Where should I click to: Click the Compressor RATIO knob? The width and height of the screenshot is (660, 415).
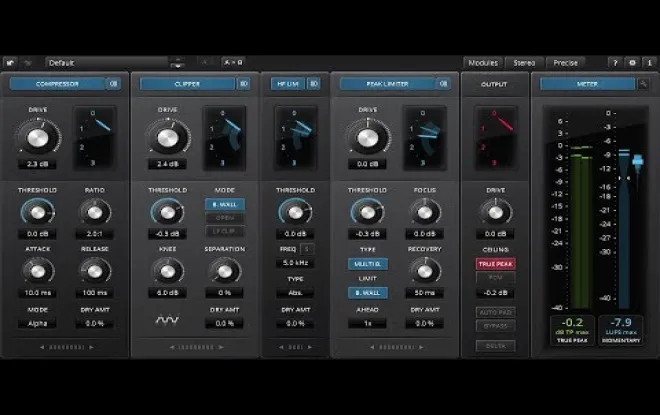(x=95, y=213)
